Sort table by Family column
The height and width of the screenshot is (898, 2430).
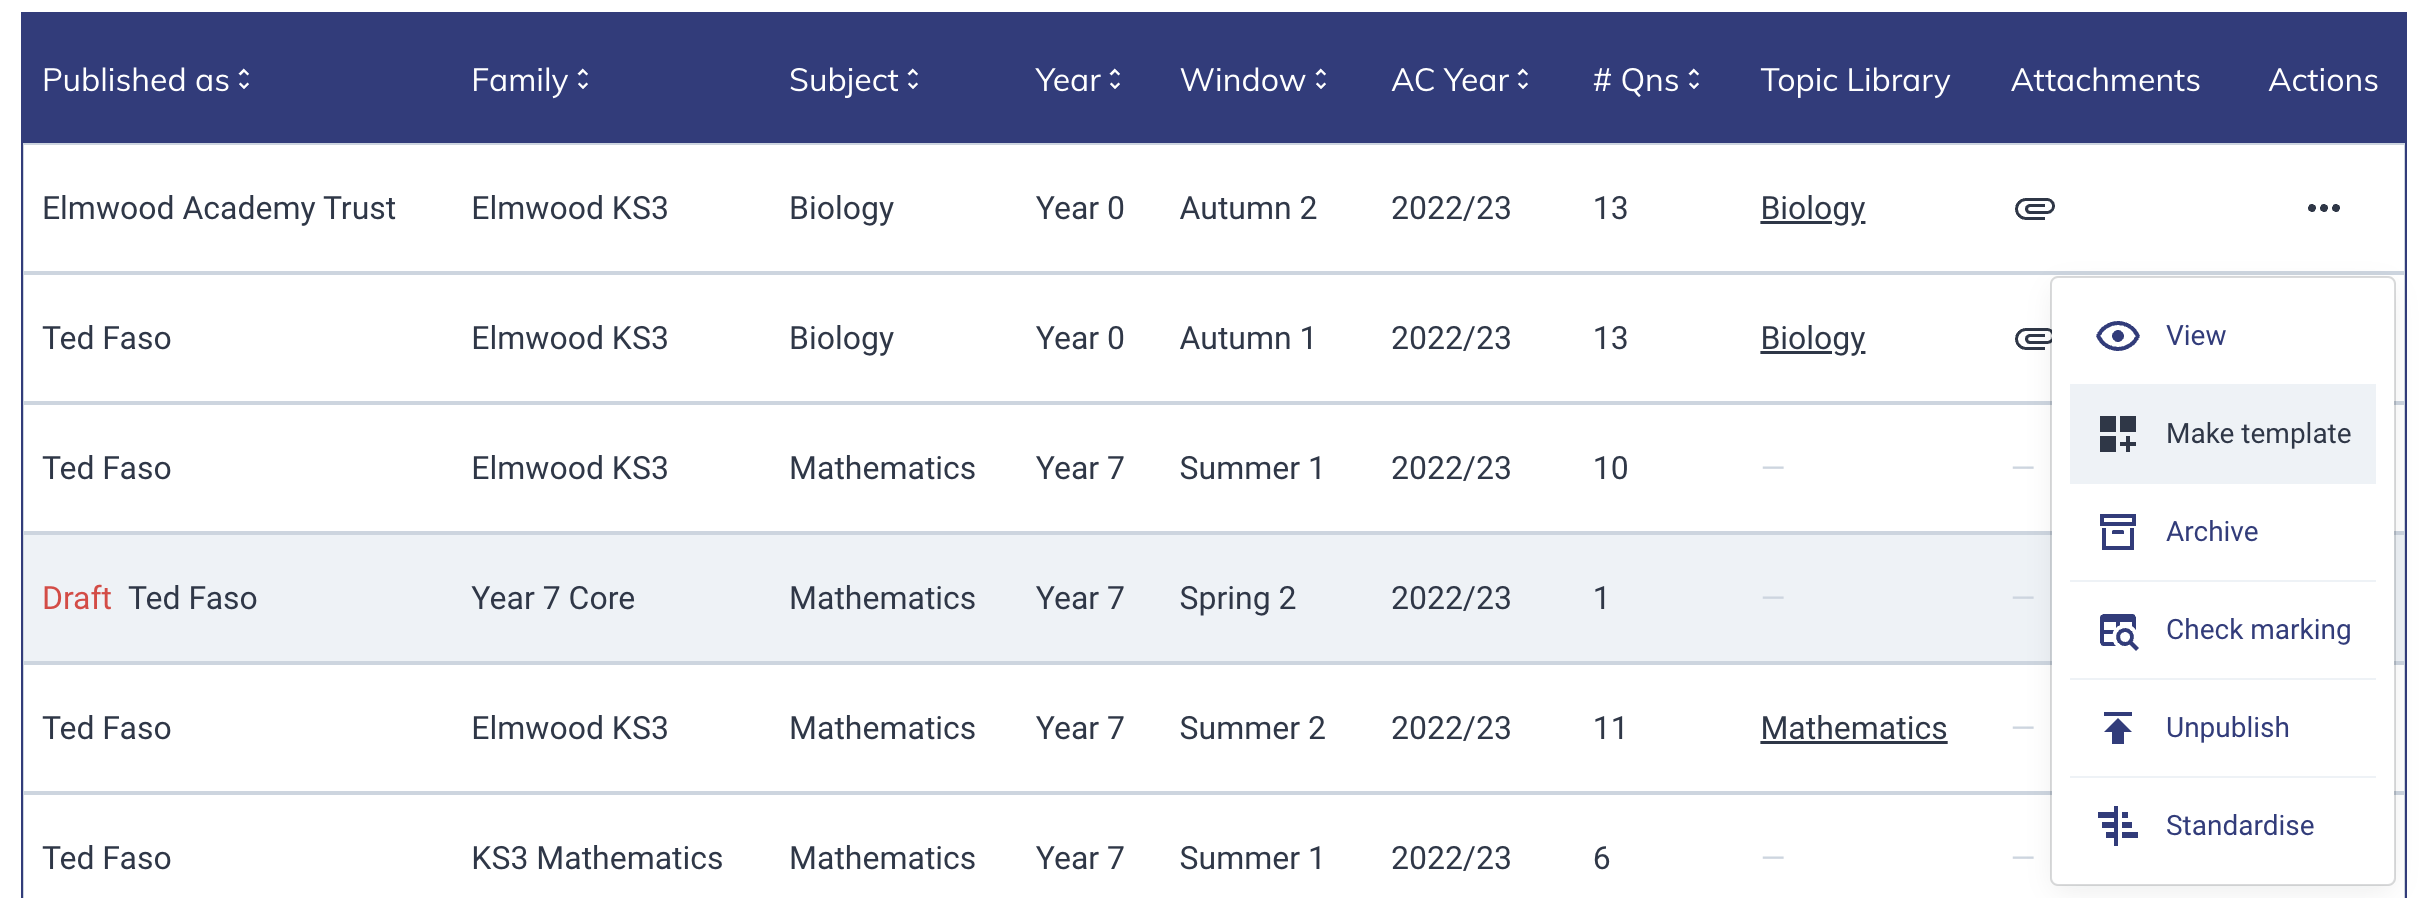pos(530,80)
